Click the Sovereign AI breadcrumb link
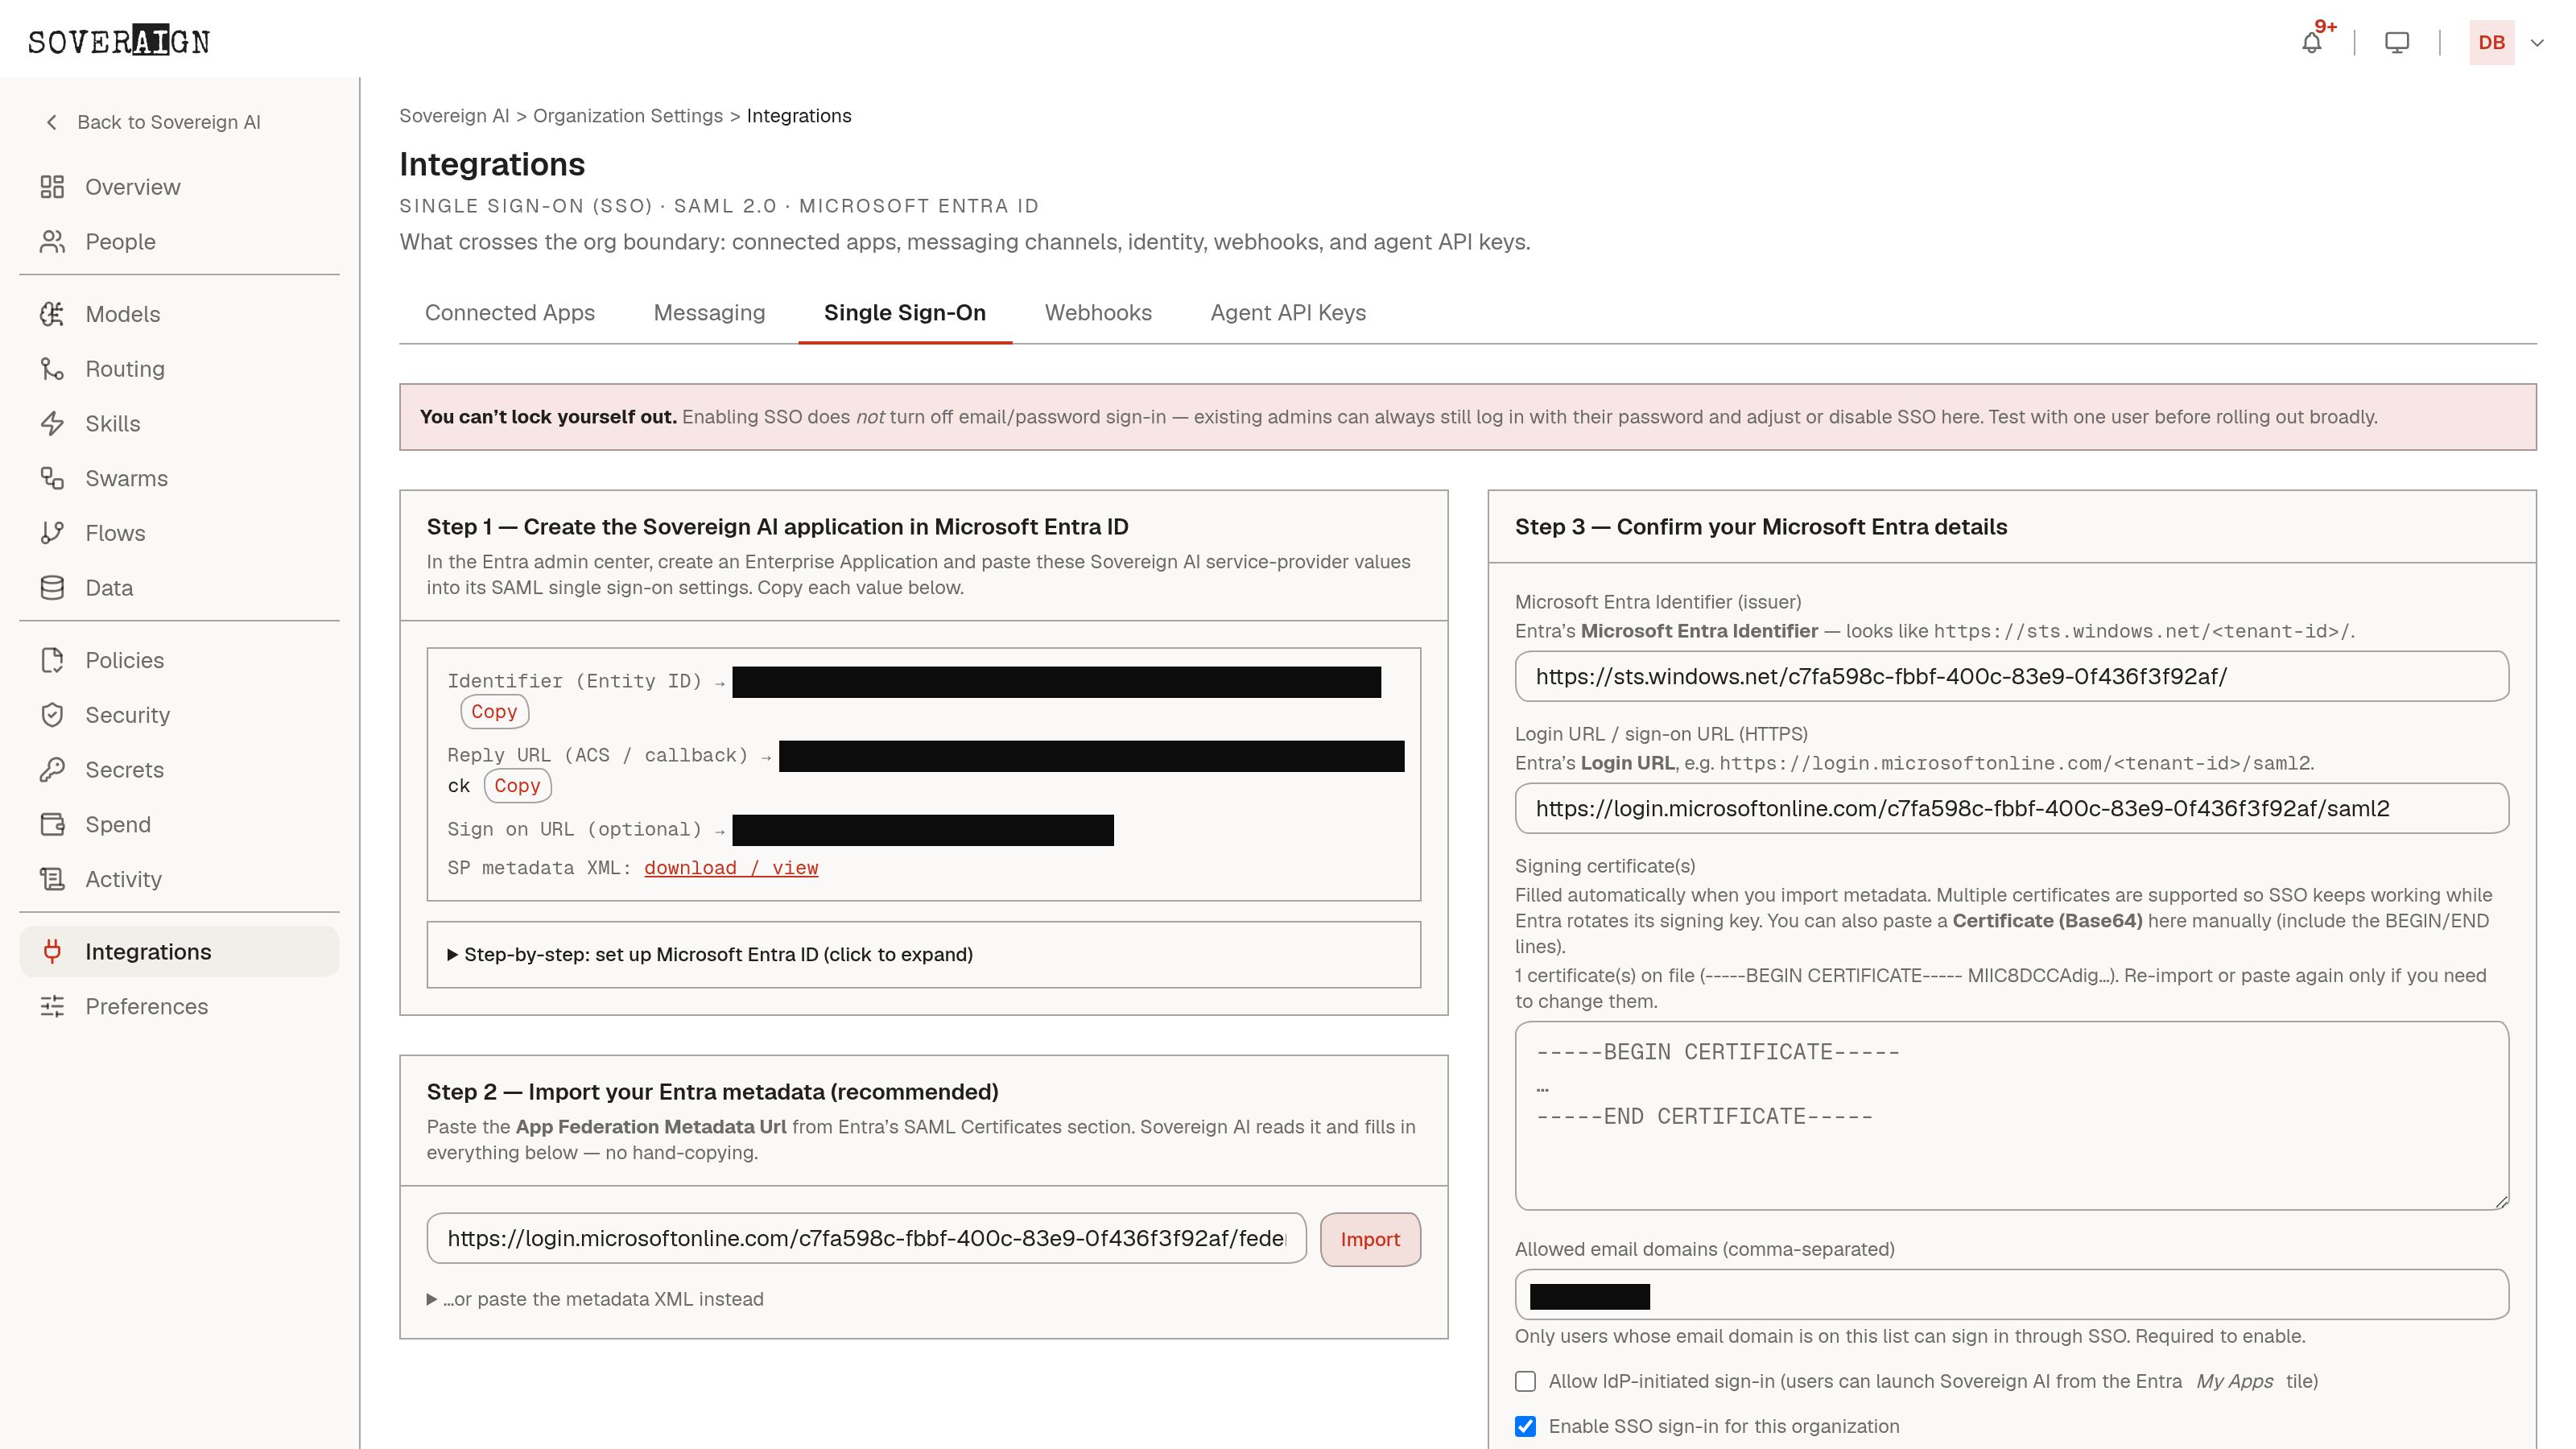Image resolution: width=2576 pixels, height=1449 pixels. pyautogui.click(x=454, y=116)
